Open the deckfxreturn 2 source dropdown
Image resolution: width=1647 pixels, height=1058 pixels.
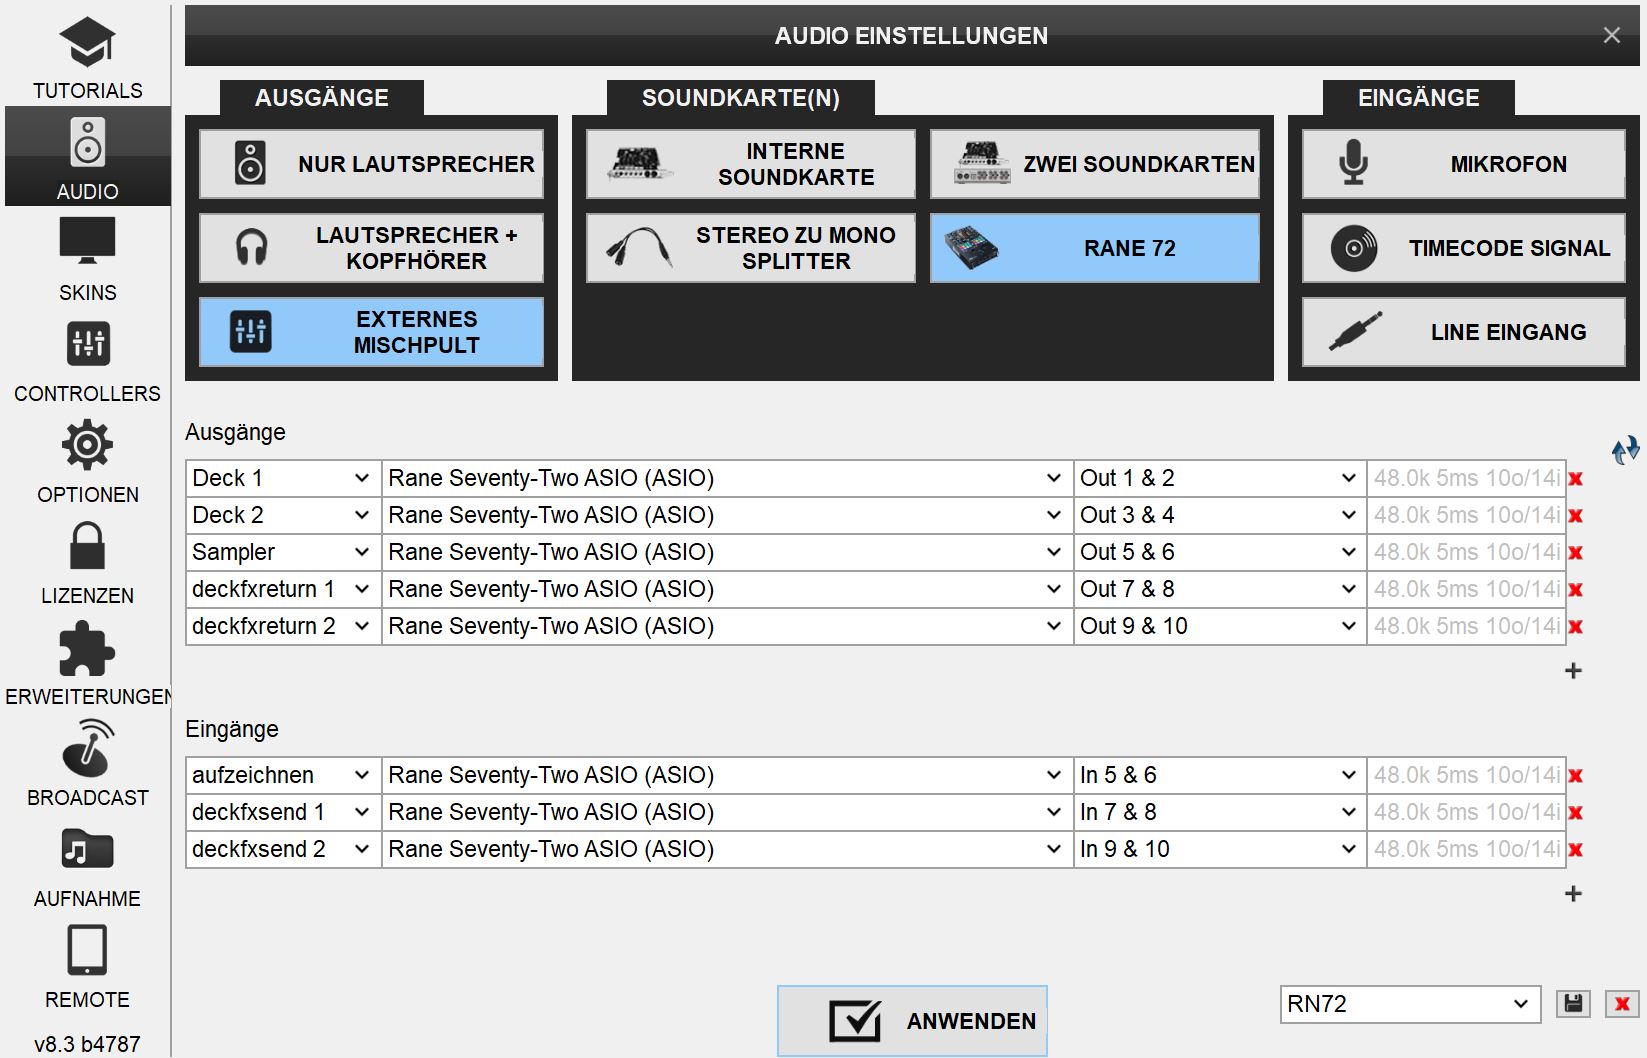pos(283,626)
